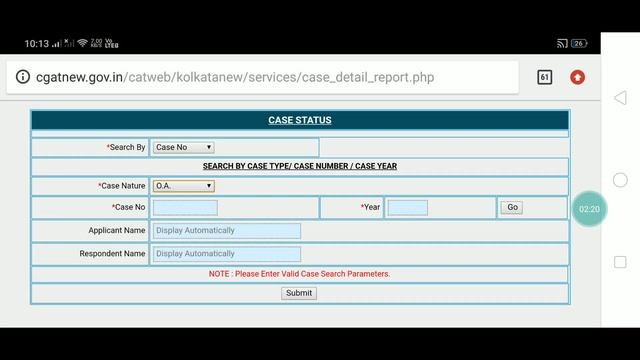640x360 pixels.
Task: Tap the site info icon in address bar
Action: [23, 77]
